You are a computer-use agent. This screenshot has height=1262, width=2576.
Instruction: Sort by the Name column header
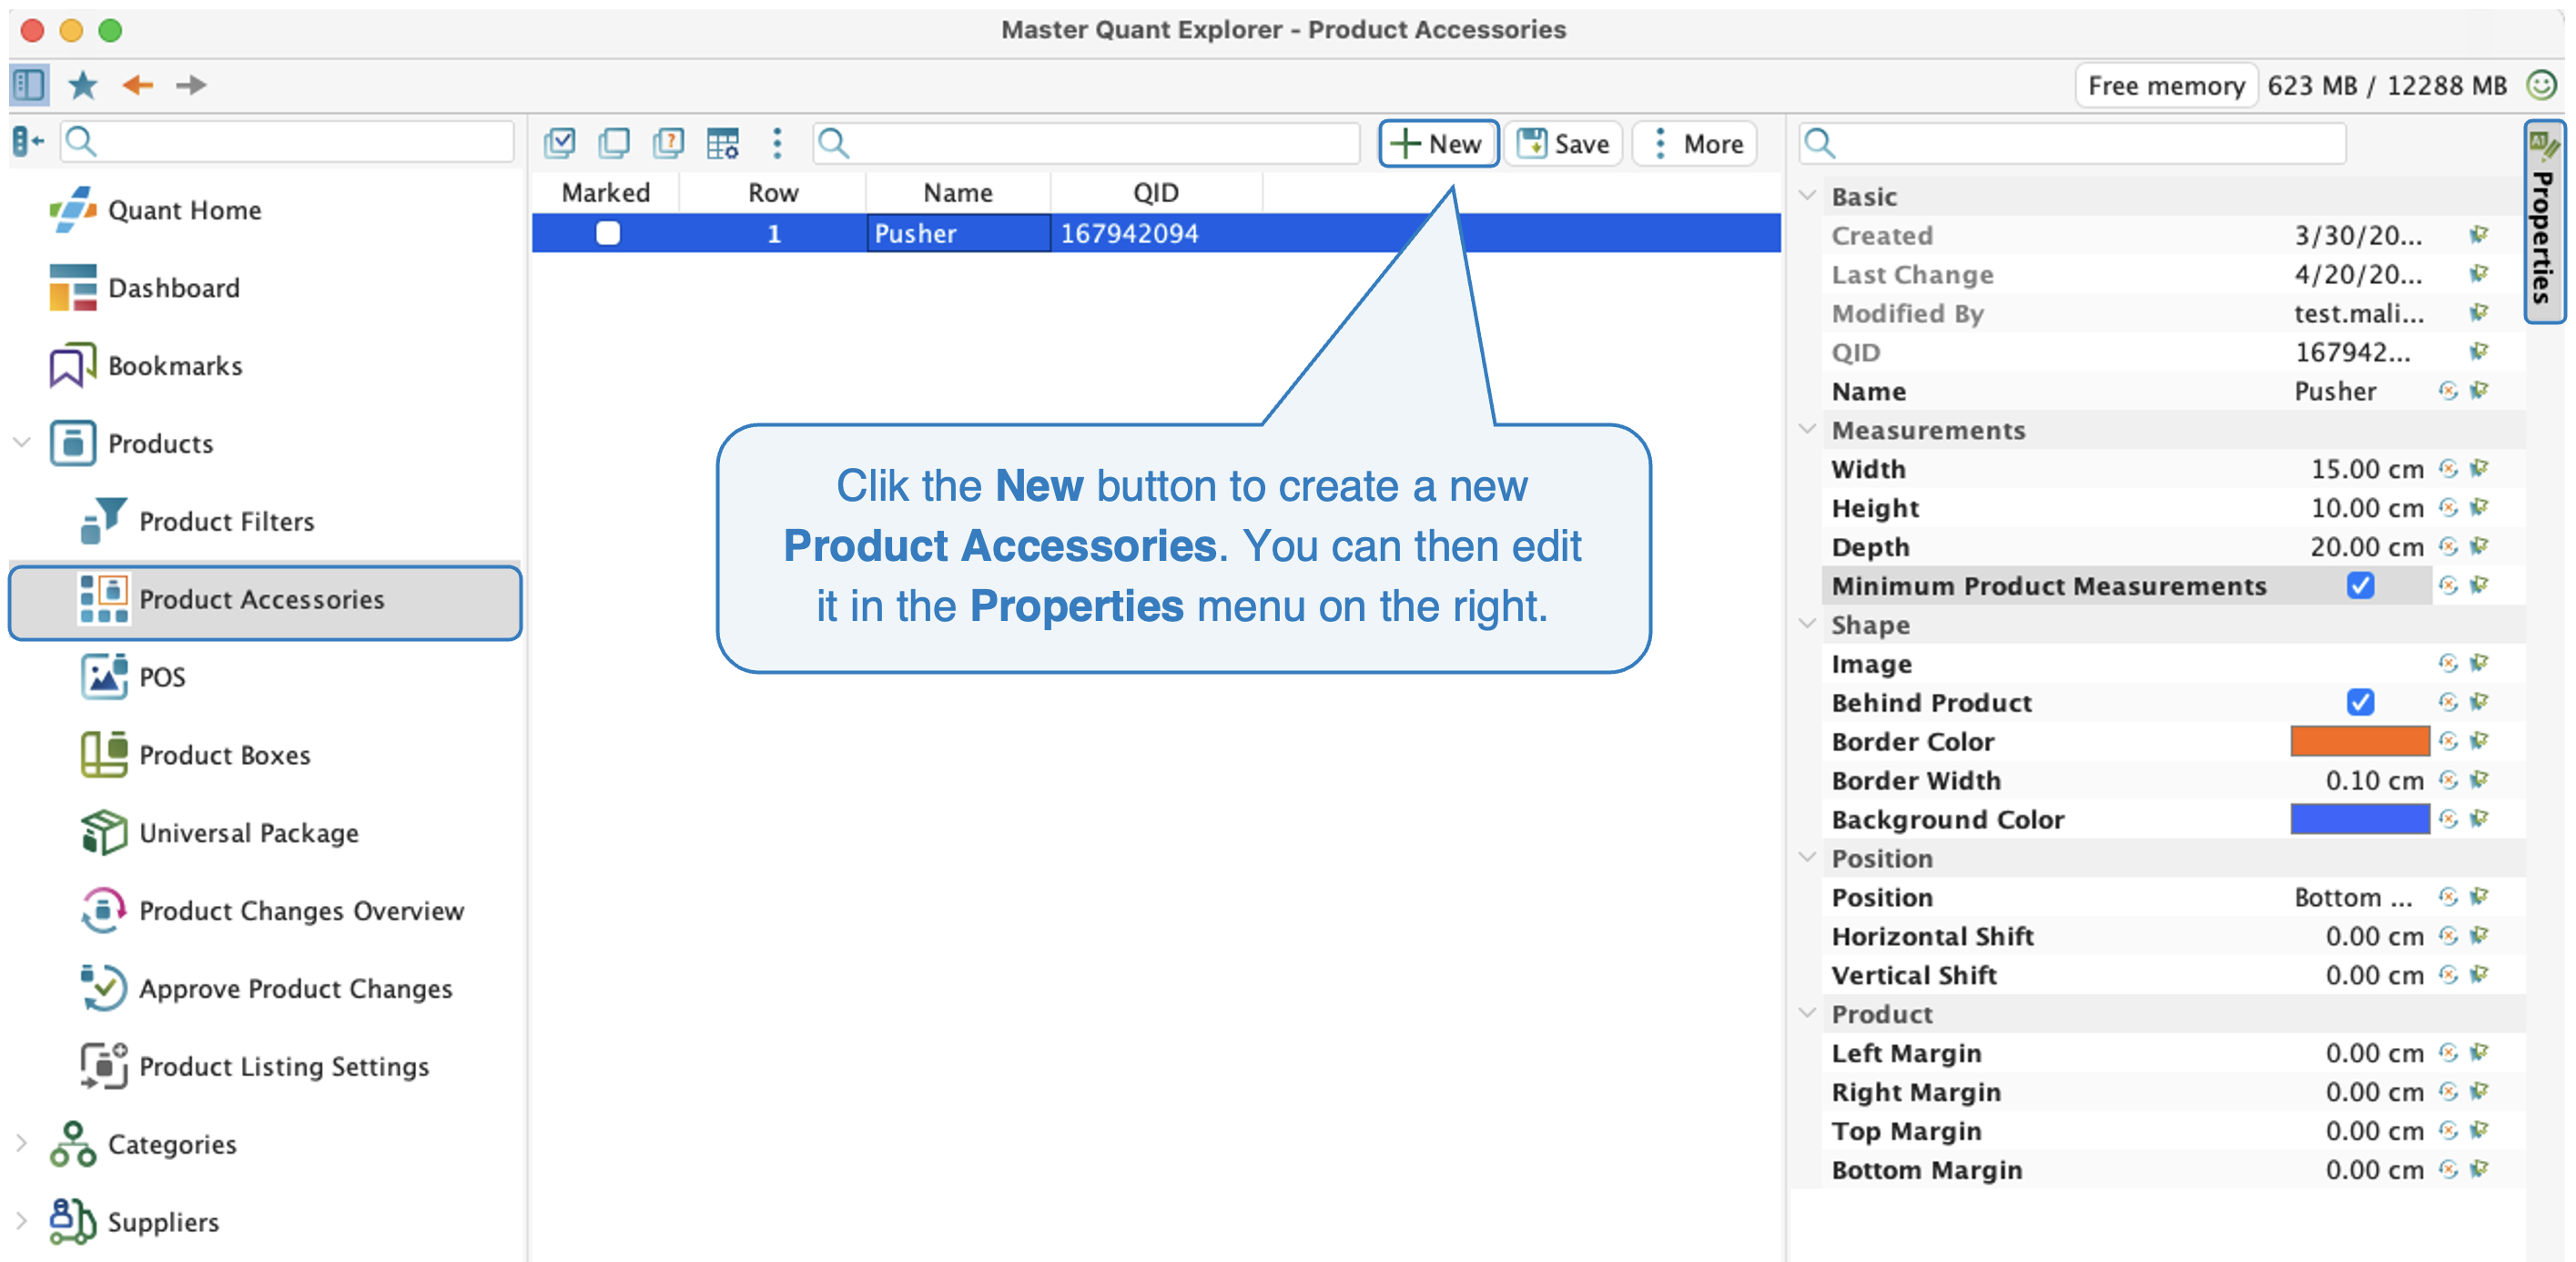point(957,192)
